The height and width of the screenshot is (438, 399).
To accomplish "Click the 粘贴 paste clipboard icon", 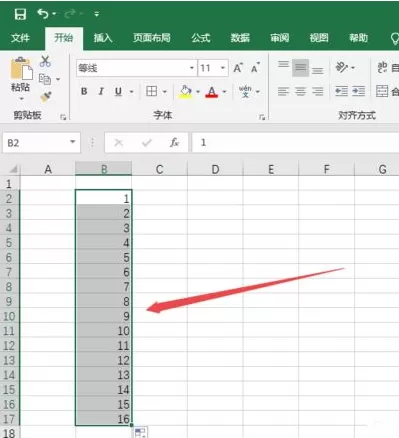I will [x=21, y=69].
